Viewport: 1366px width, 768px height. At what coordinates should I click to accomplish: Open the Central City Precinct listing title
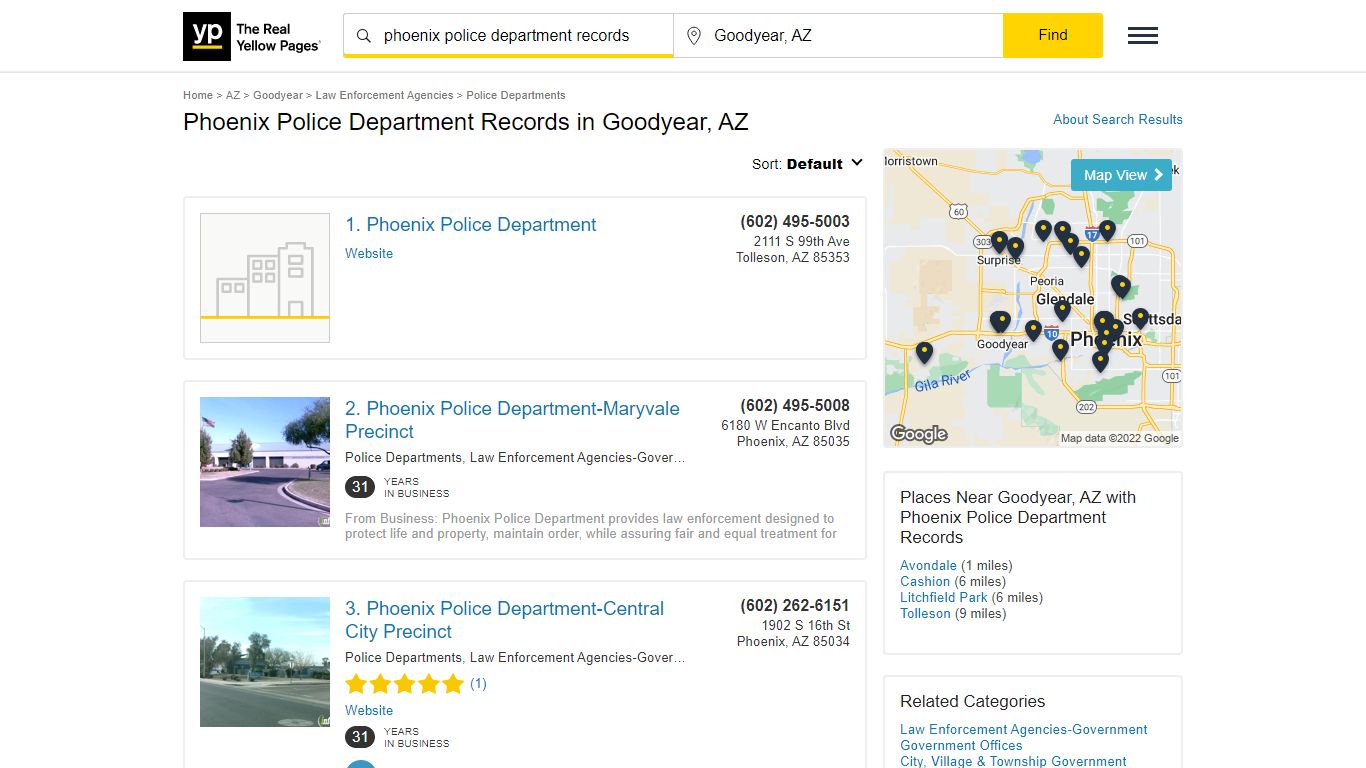click(504, 620)
